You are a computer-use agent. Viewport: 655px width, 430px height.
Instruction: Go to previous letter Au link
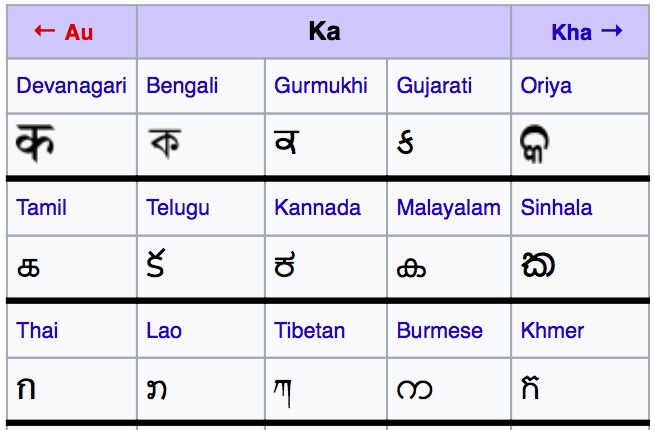(64, 32)
